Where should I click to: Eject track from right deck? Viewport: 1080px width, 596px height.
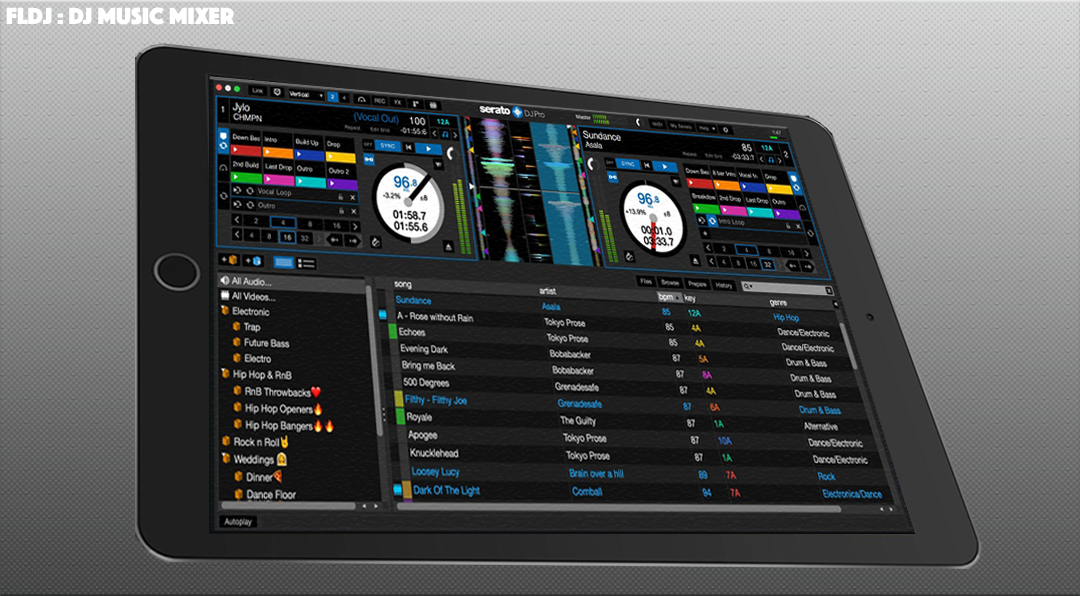(x=696, y=261)
